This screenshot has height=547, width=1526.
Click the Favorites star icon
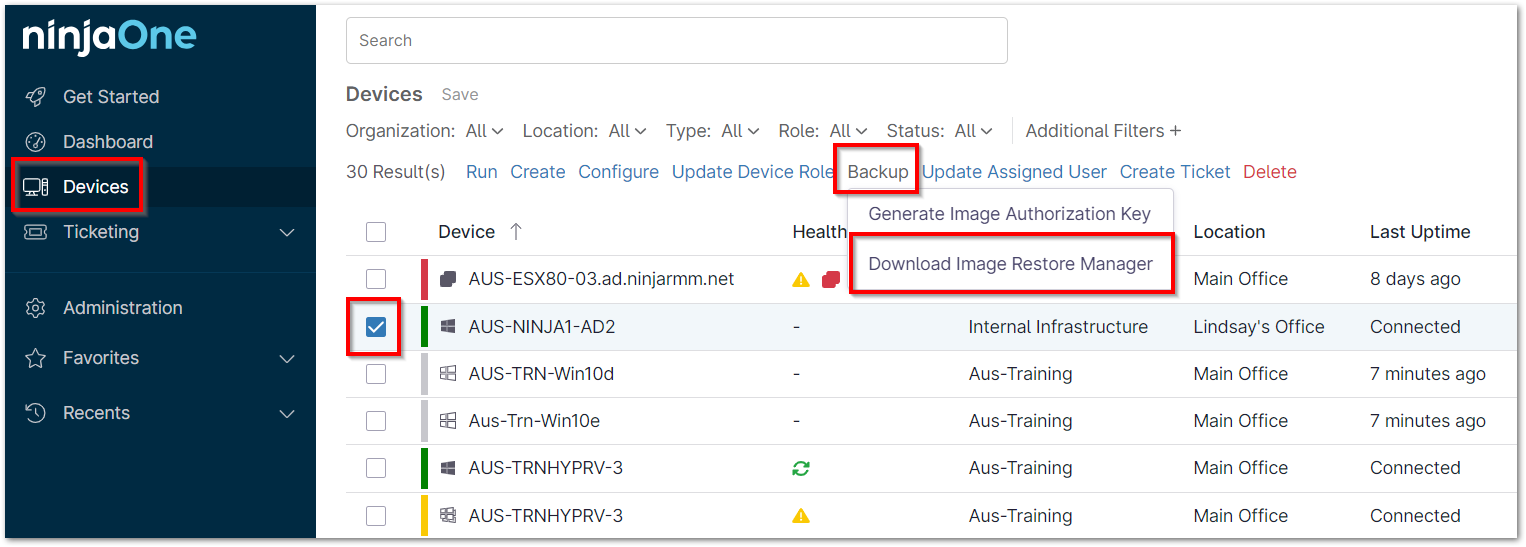(x=36, y=358)
